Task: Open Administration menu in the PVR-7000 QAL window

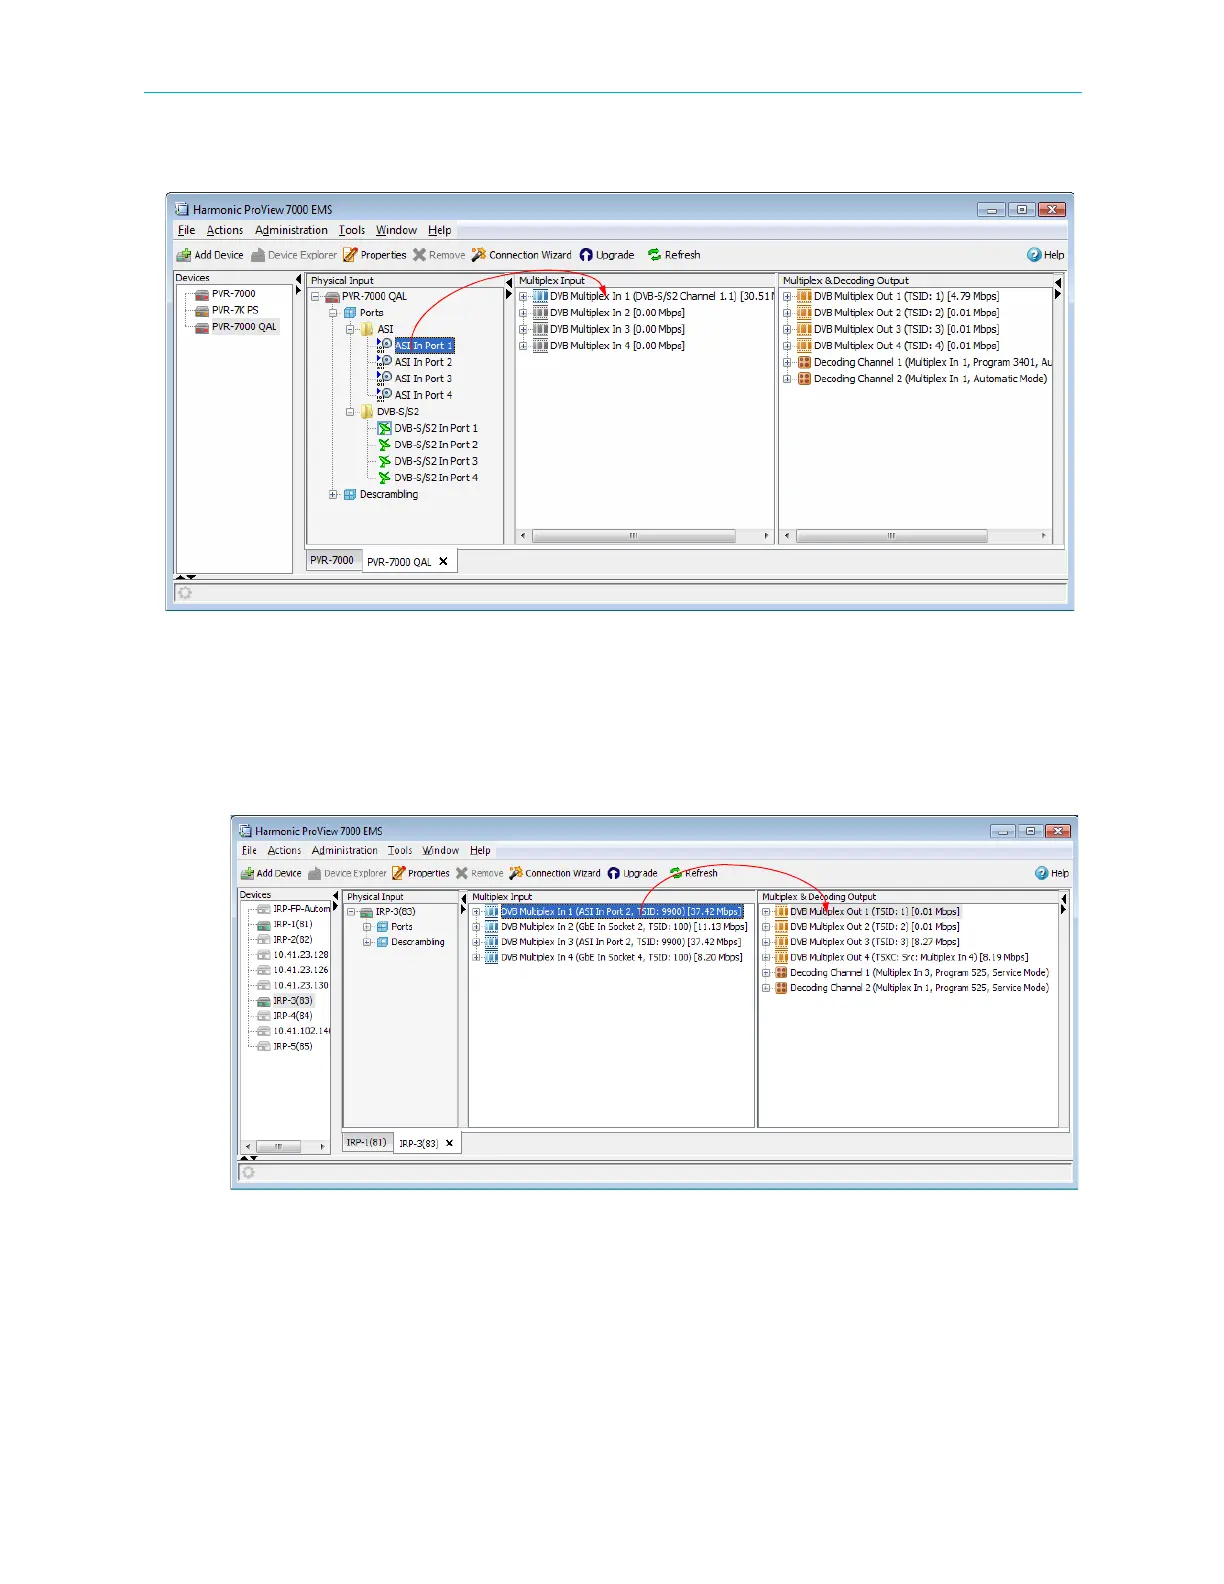Action: pos(291,230)
